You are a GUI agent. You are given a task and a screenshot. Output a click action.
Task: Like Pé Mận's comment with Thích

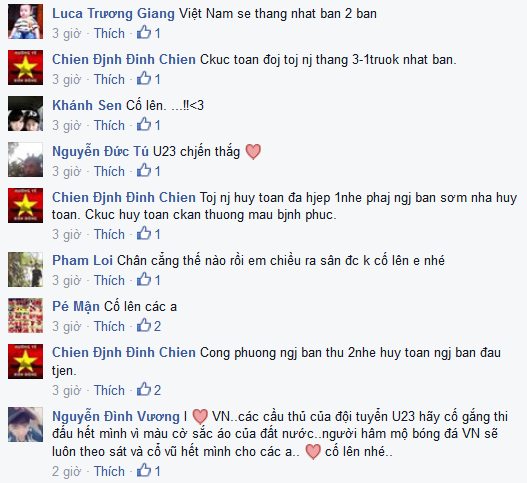pyautogui.click(x=109, y=326)
